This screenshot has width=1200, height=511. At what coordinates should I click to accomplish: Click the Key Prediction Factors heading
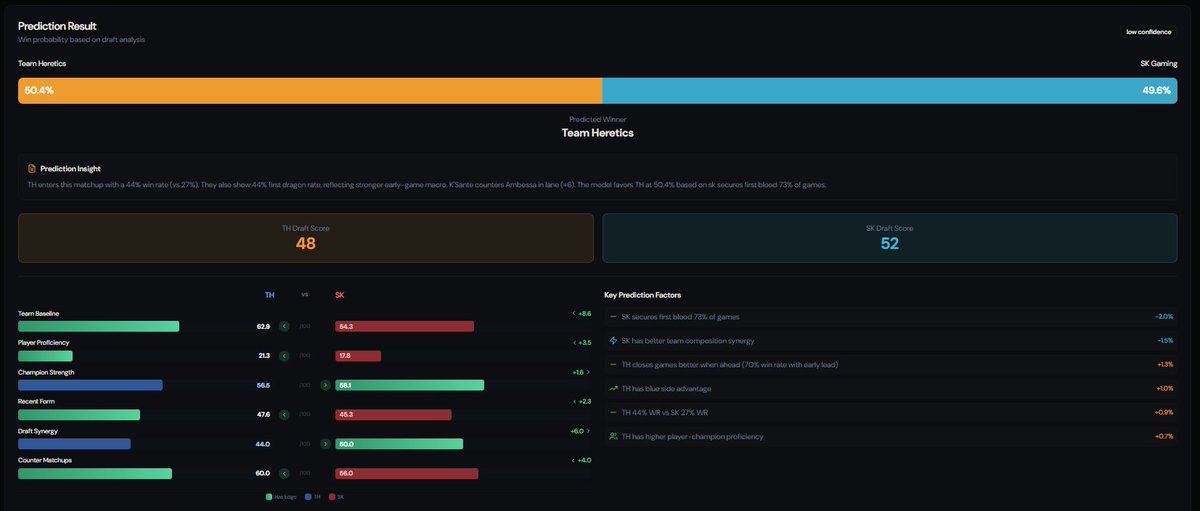tap(643, 296)
